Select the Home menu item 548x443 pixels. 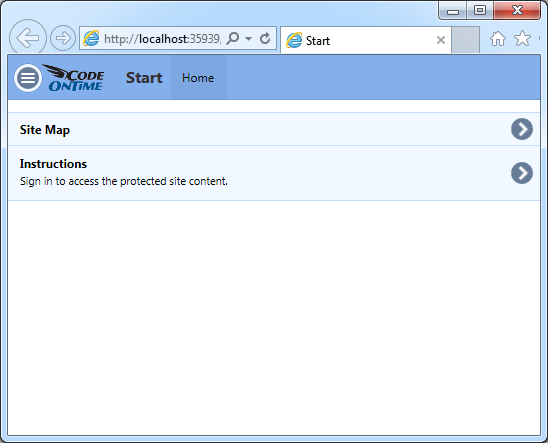coord(198,78)
